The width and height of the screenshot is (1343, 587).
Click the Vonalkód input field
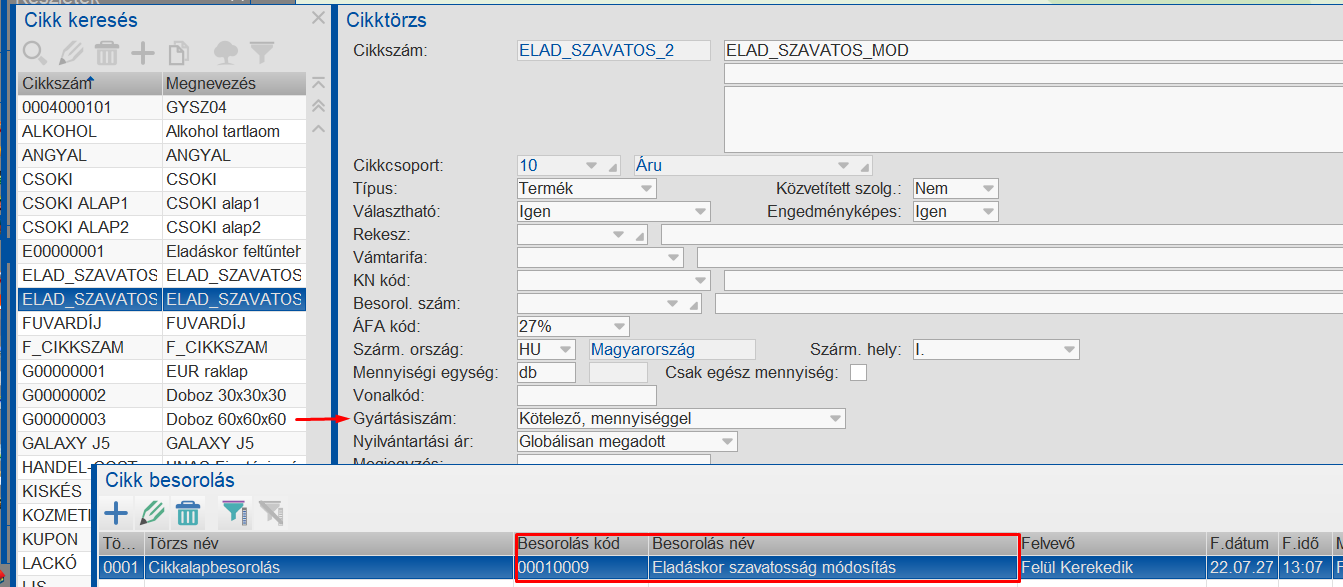586,396
